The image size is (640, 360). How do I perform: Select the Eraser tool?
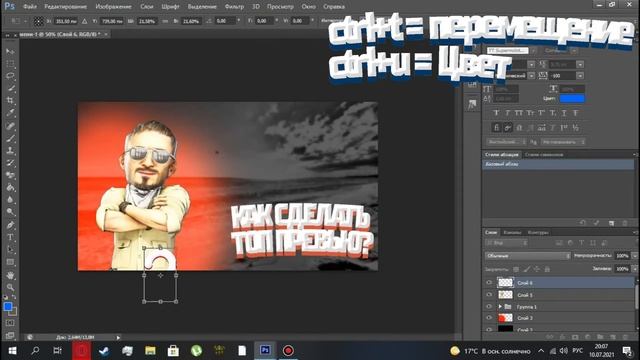click(x=10, y=176)
